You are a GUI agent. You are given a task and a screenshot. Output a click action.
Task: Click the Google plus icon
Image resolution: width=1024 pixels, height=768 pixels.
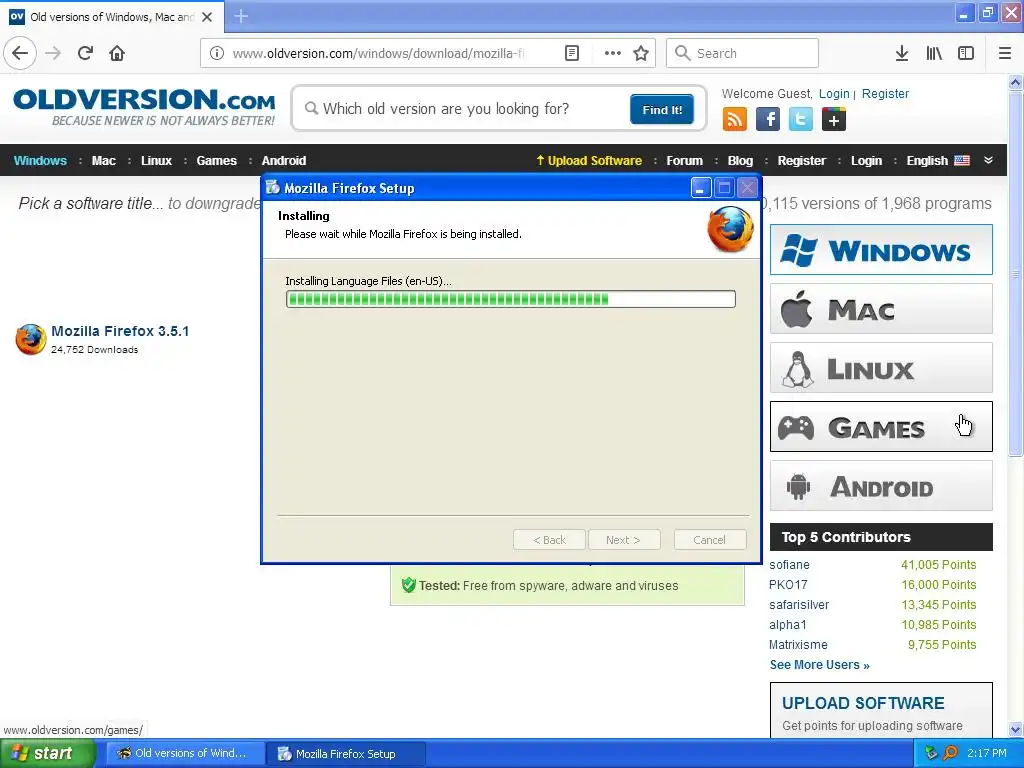coord(834,120)
